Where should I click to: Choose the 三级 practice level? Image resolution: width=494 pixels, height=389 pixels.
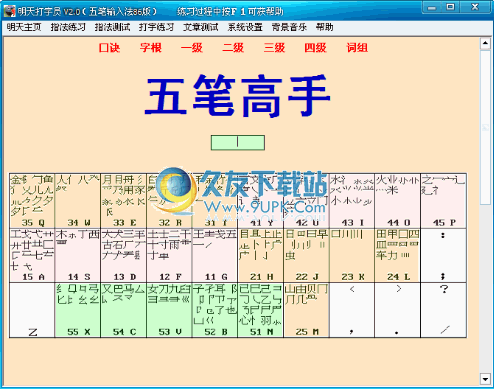274,48
